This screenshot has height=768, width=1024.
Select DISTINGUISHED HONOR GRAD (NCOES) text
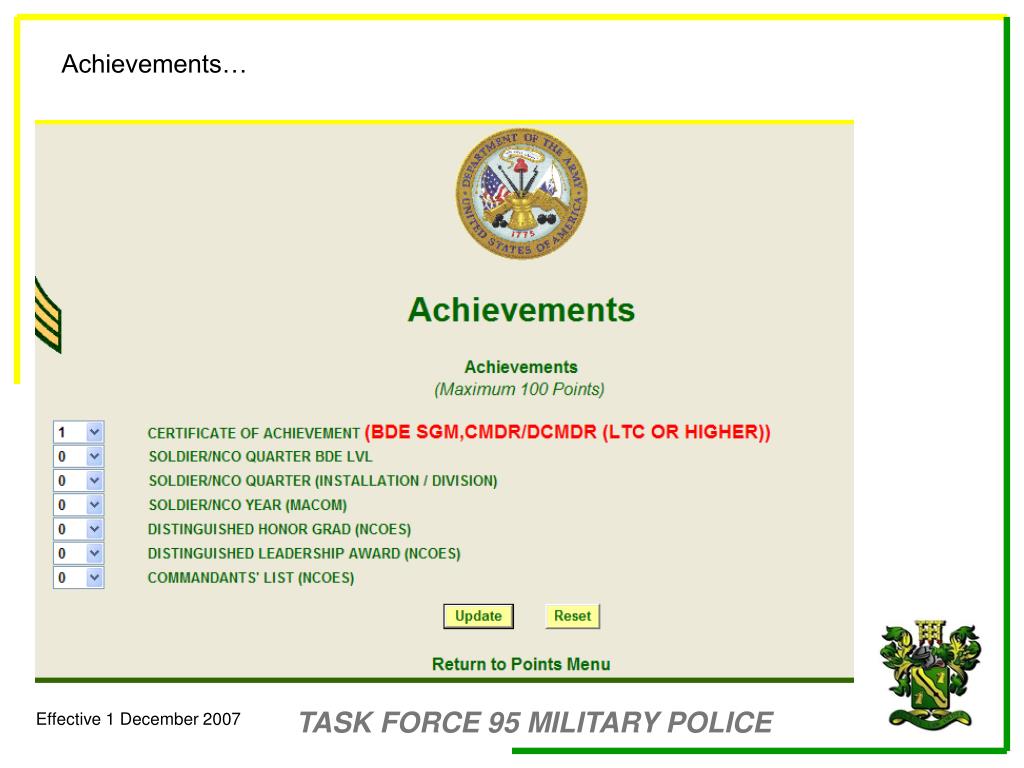point(279,529)
